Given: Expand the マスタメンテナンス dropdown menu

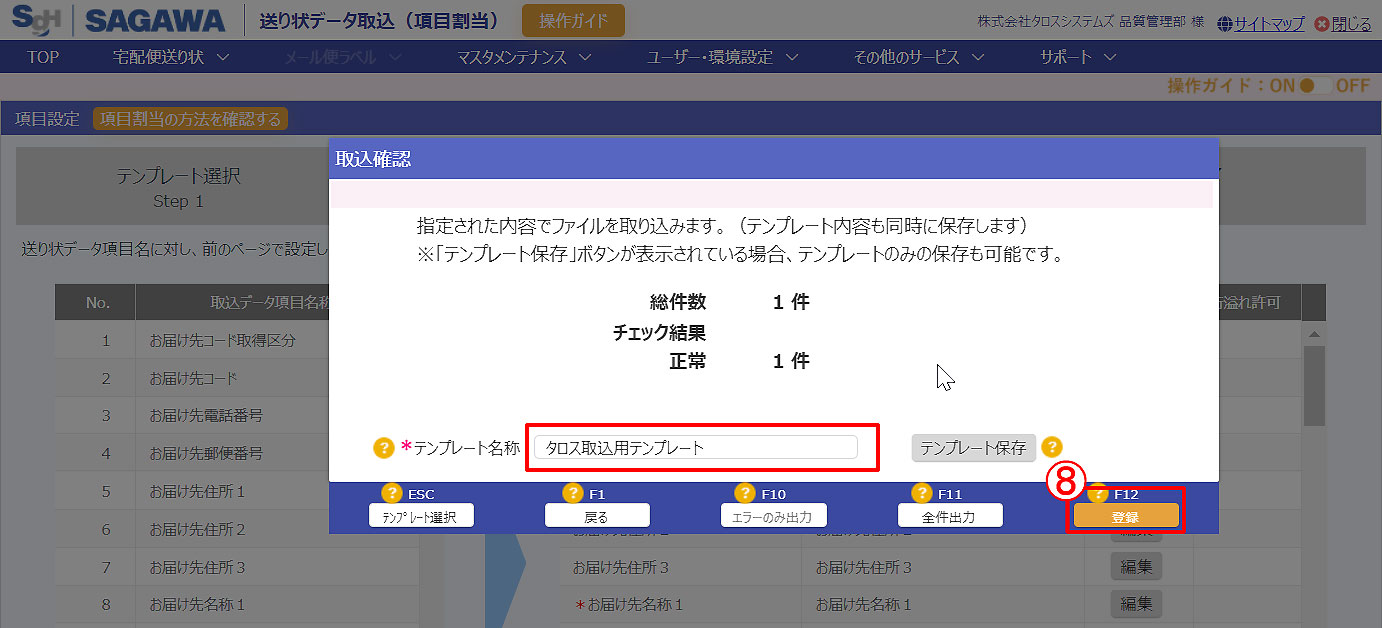Looking at the screenshot, I should tap(524, 57).
